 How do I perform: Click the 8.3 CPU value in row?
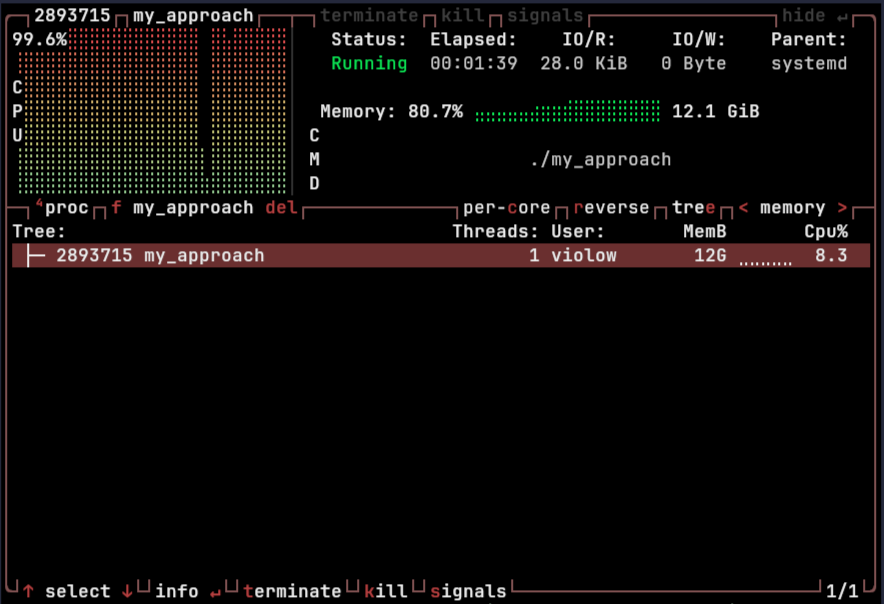pos(831,255)
